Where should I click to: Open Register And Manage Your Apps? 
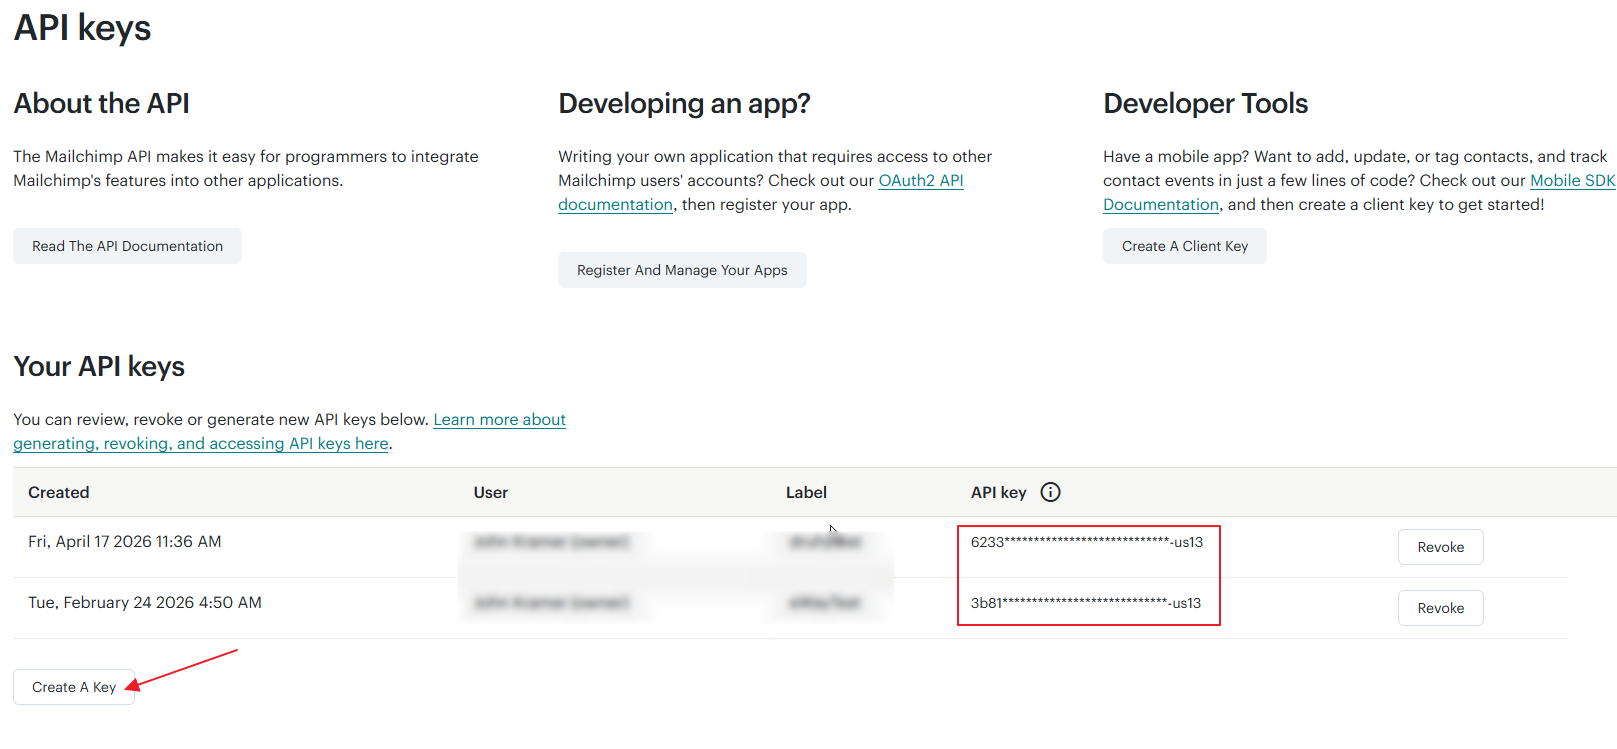(682, 270)
